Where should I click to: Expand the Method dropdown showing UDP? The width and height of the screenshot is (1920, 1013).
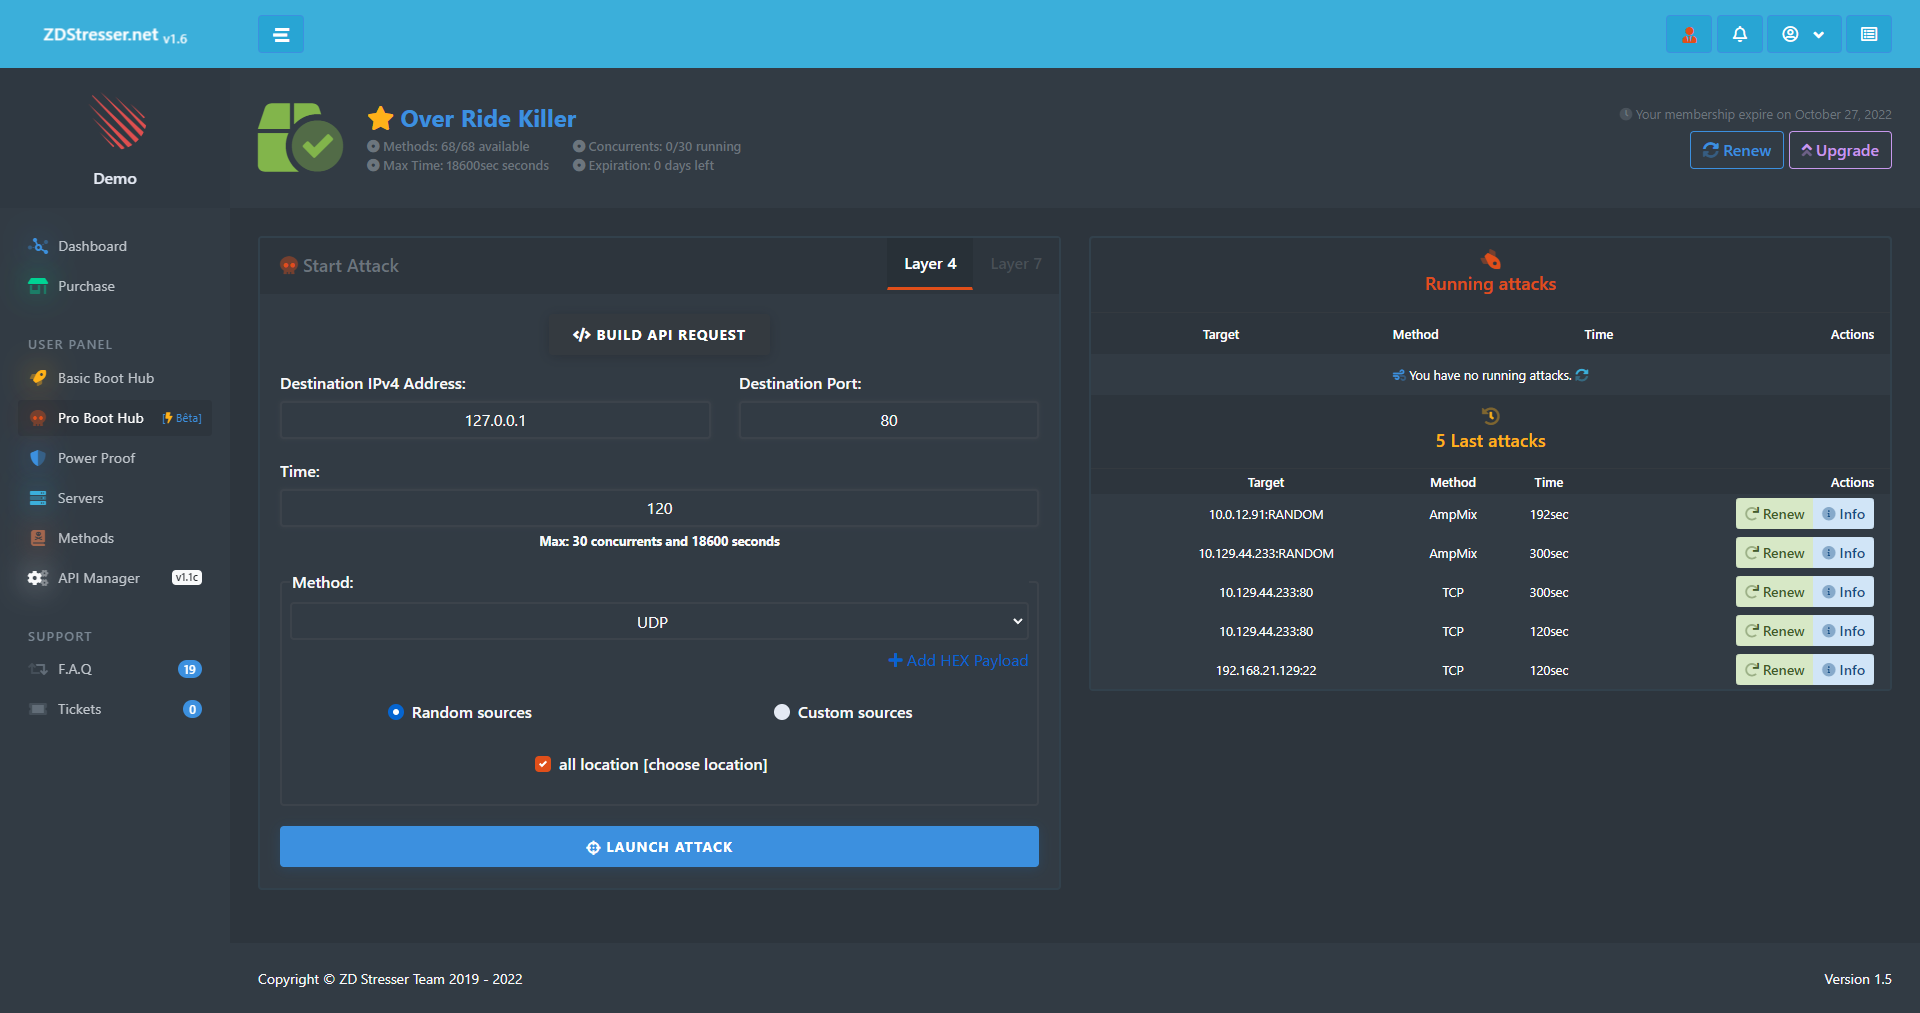tap(658, 622)
